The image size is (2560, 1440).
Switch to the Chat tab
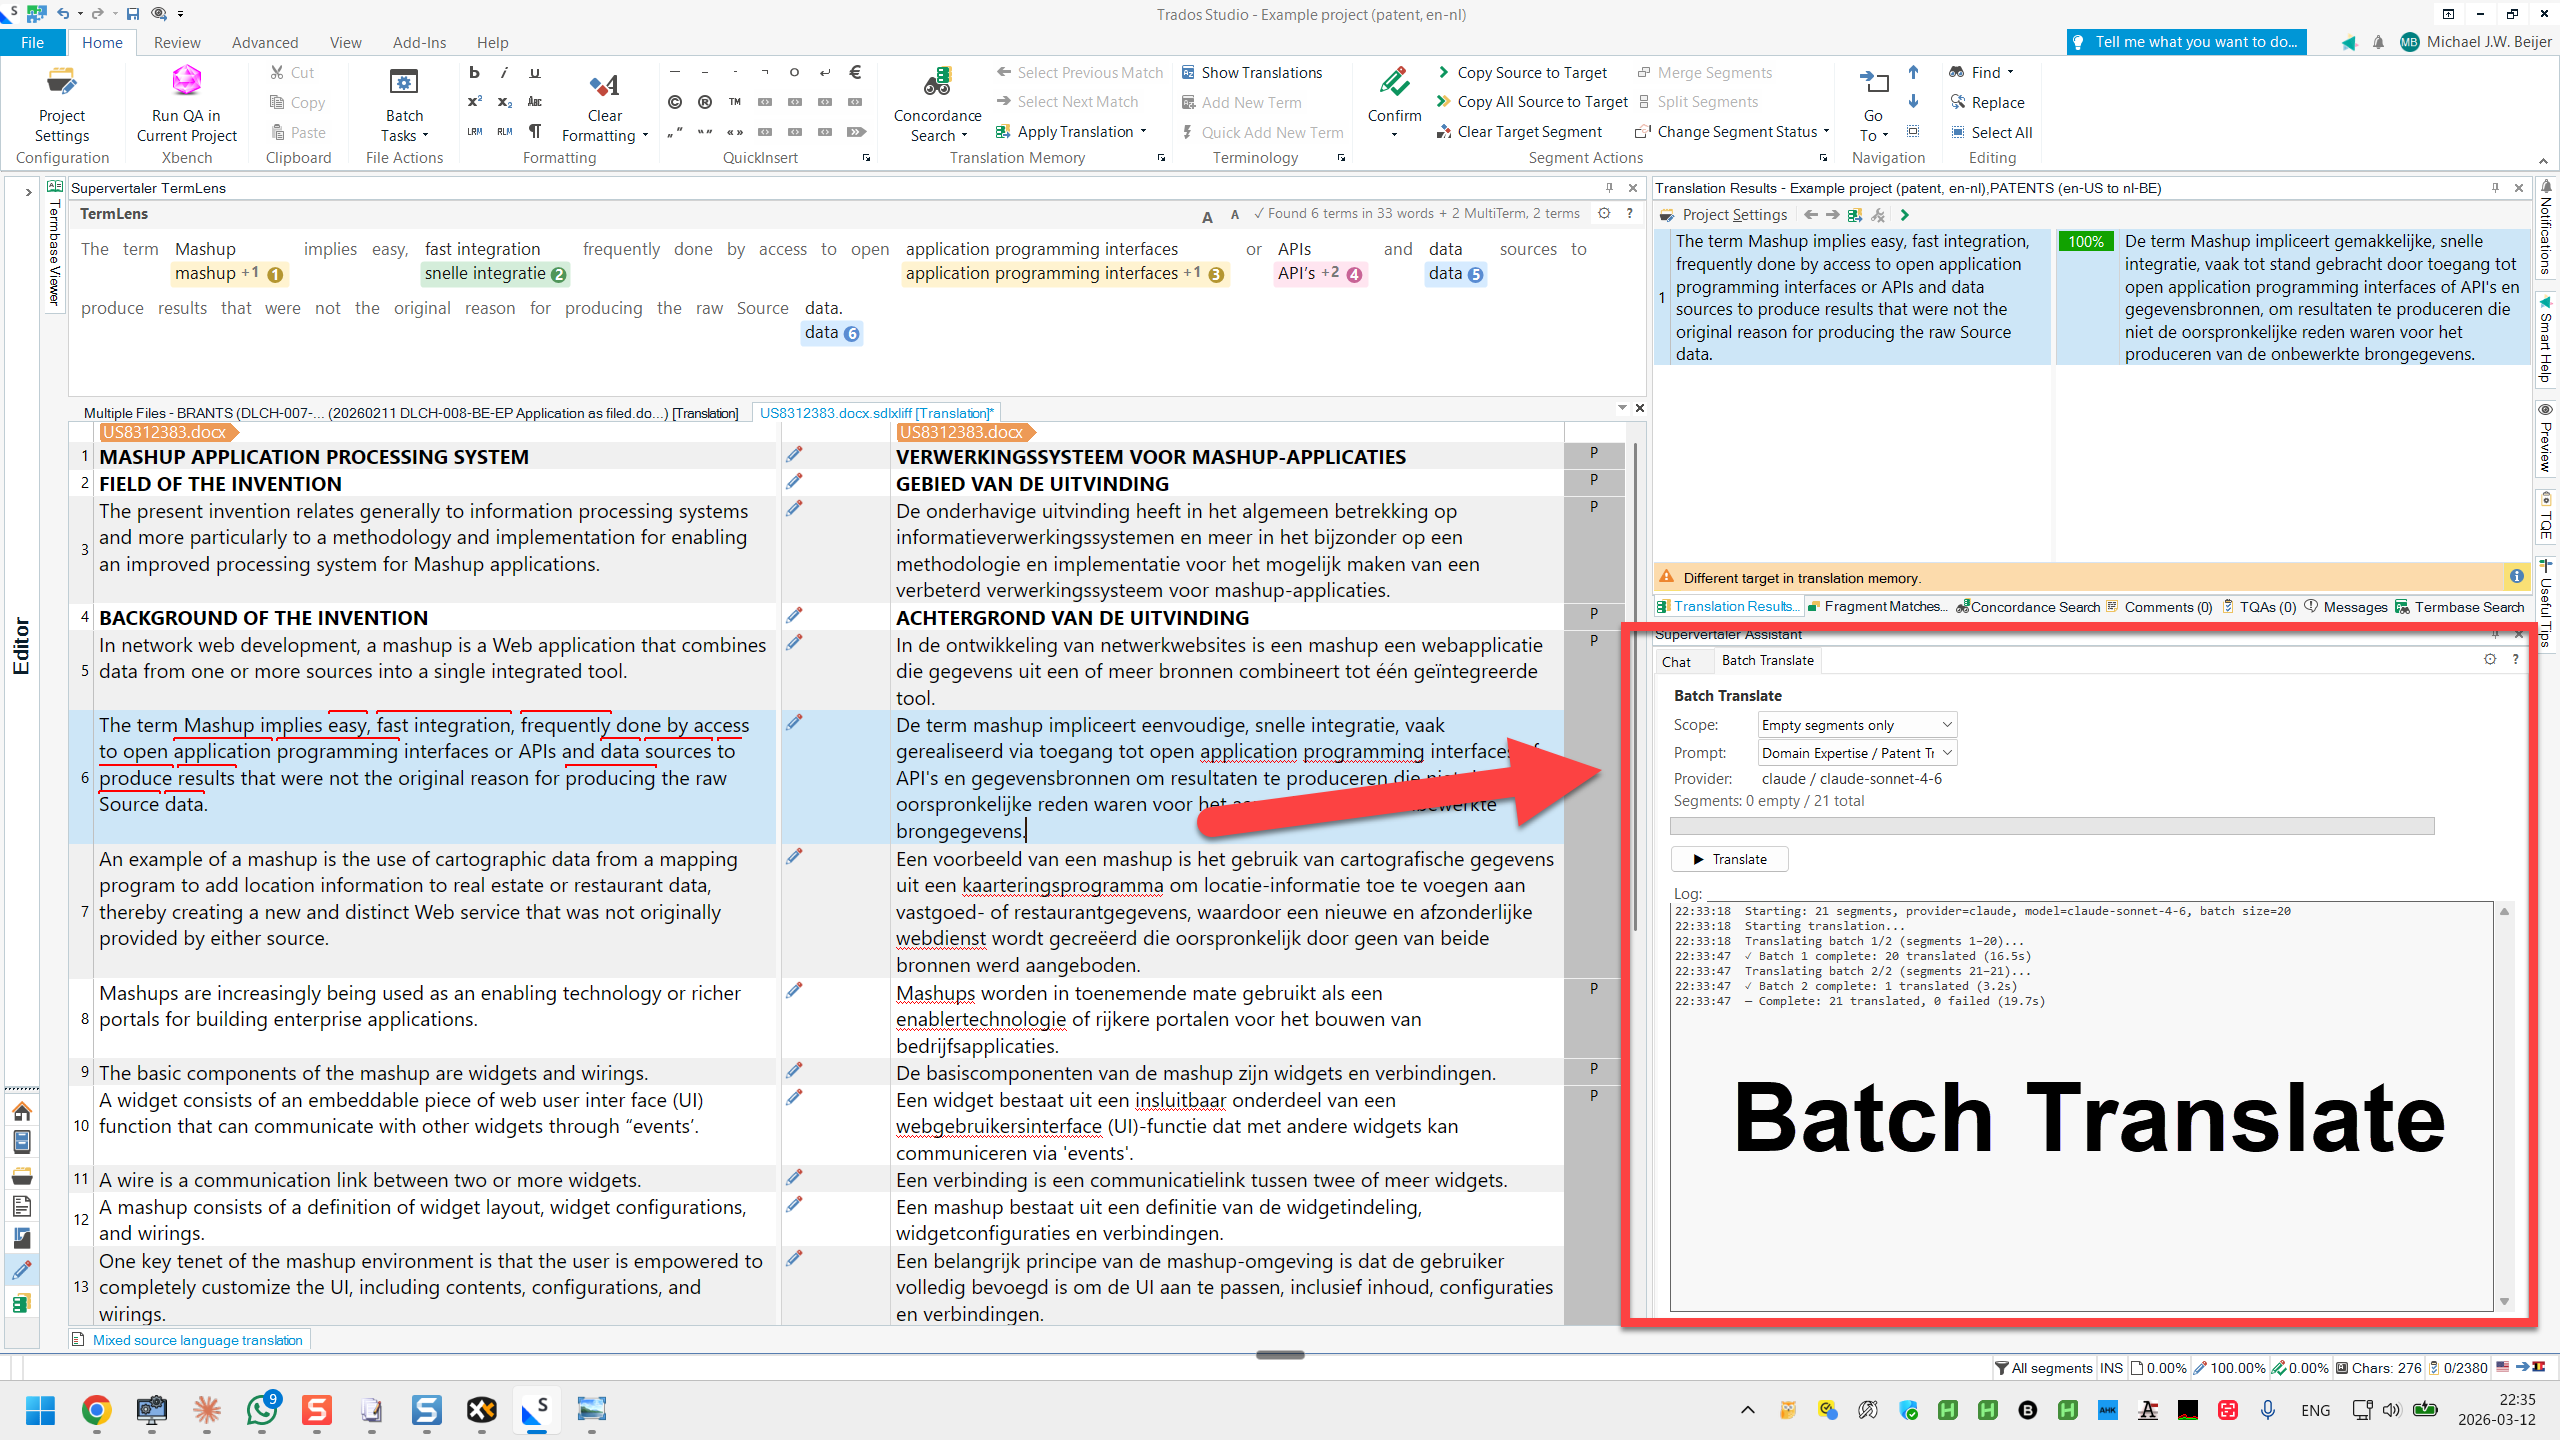click(1676, 661)
